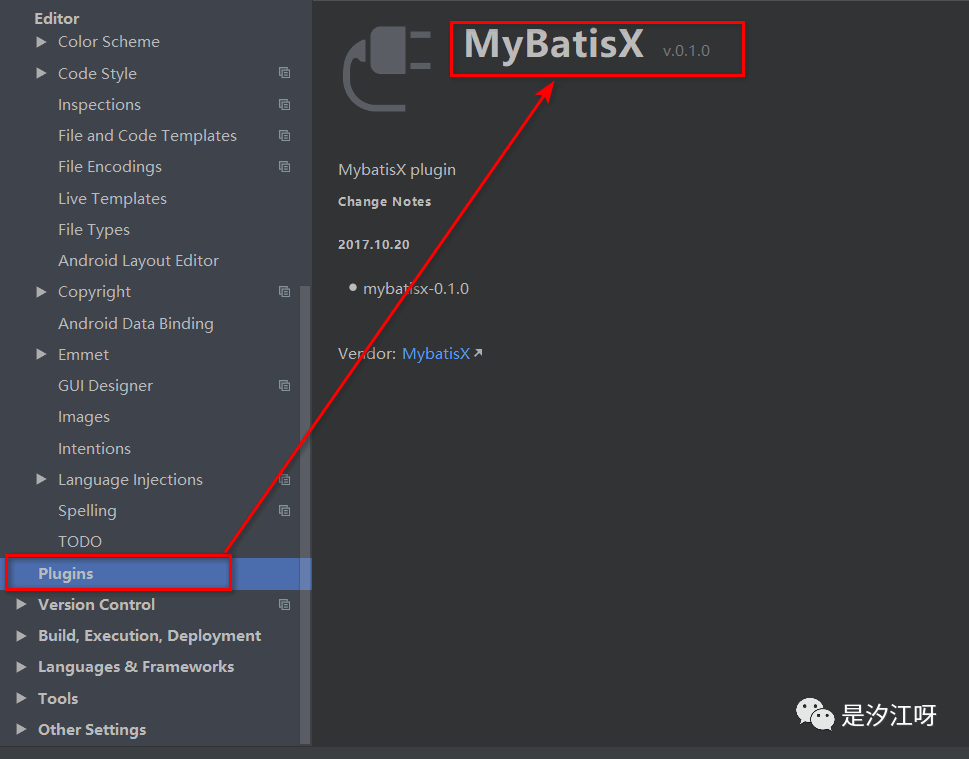Open the Images settings page
The image size is (969, 759).
pos(84,417)
